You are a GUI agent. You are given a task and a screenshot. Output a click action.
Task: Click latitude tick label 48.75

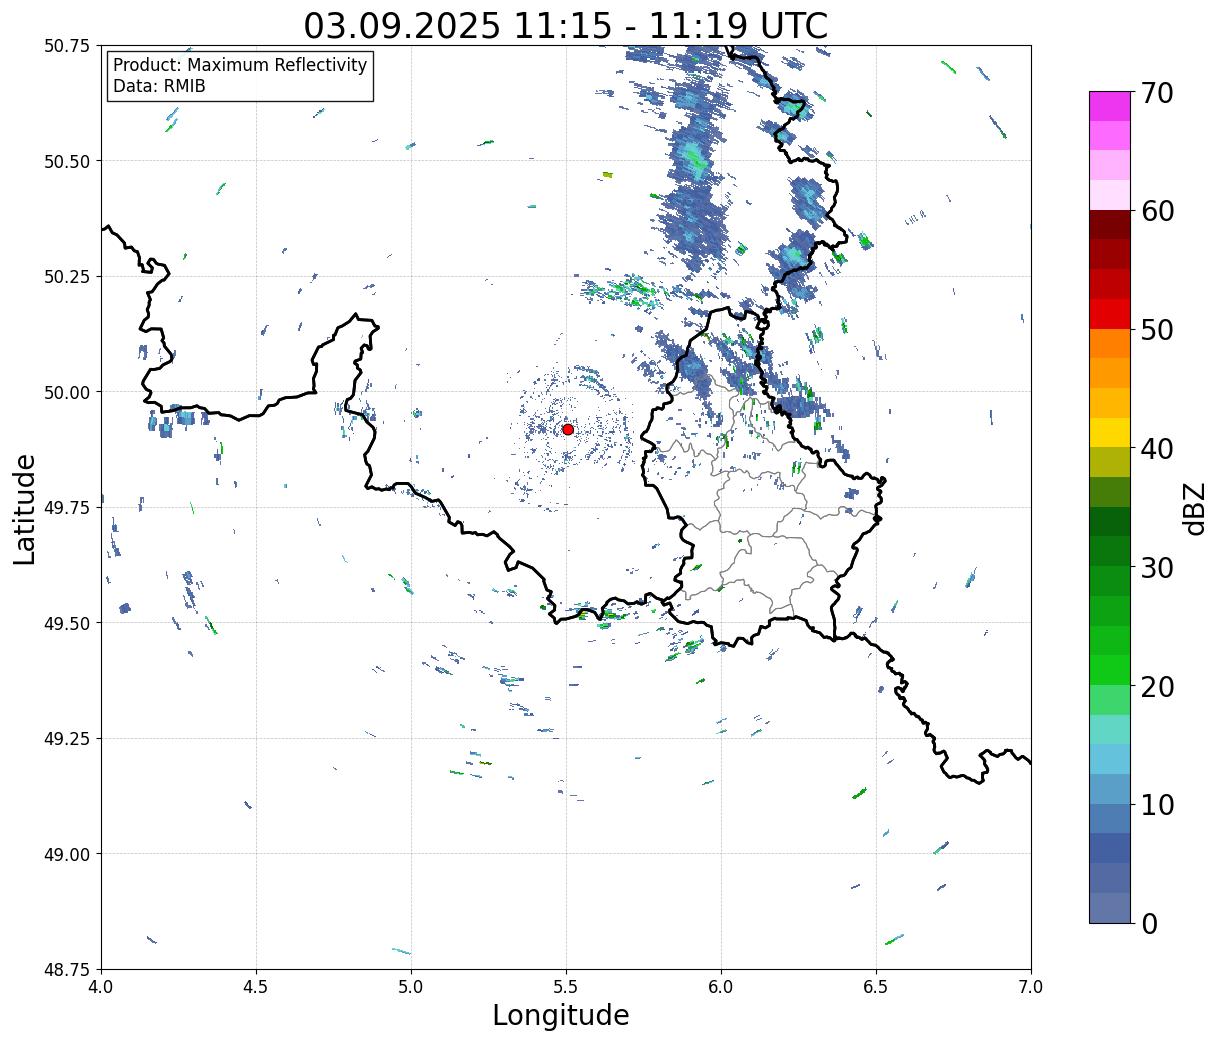pyautogui.click(x=67, y=970)
